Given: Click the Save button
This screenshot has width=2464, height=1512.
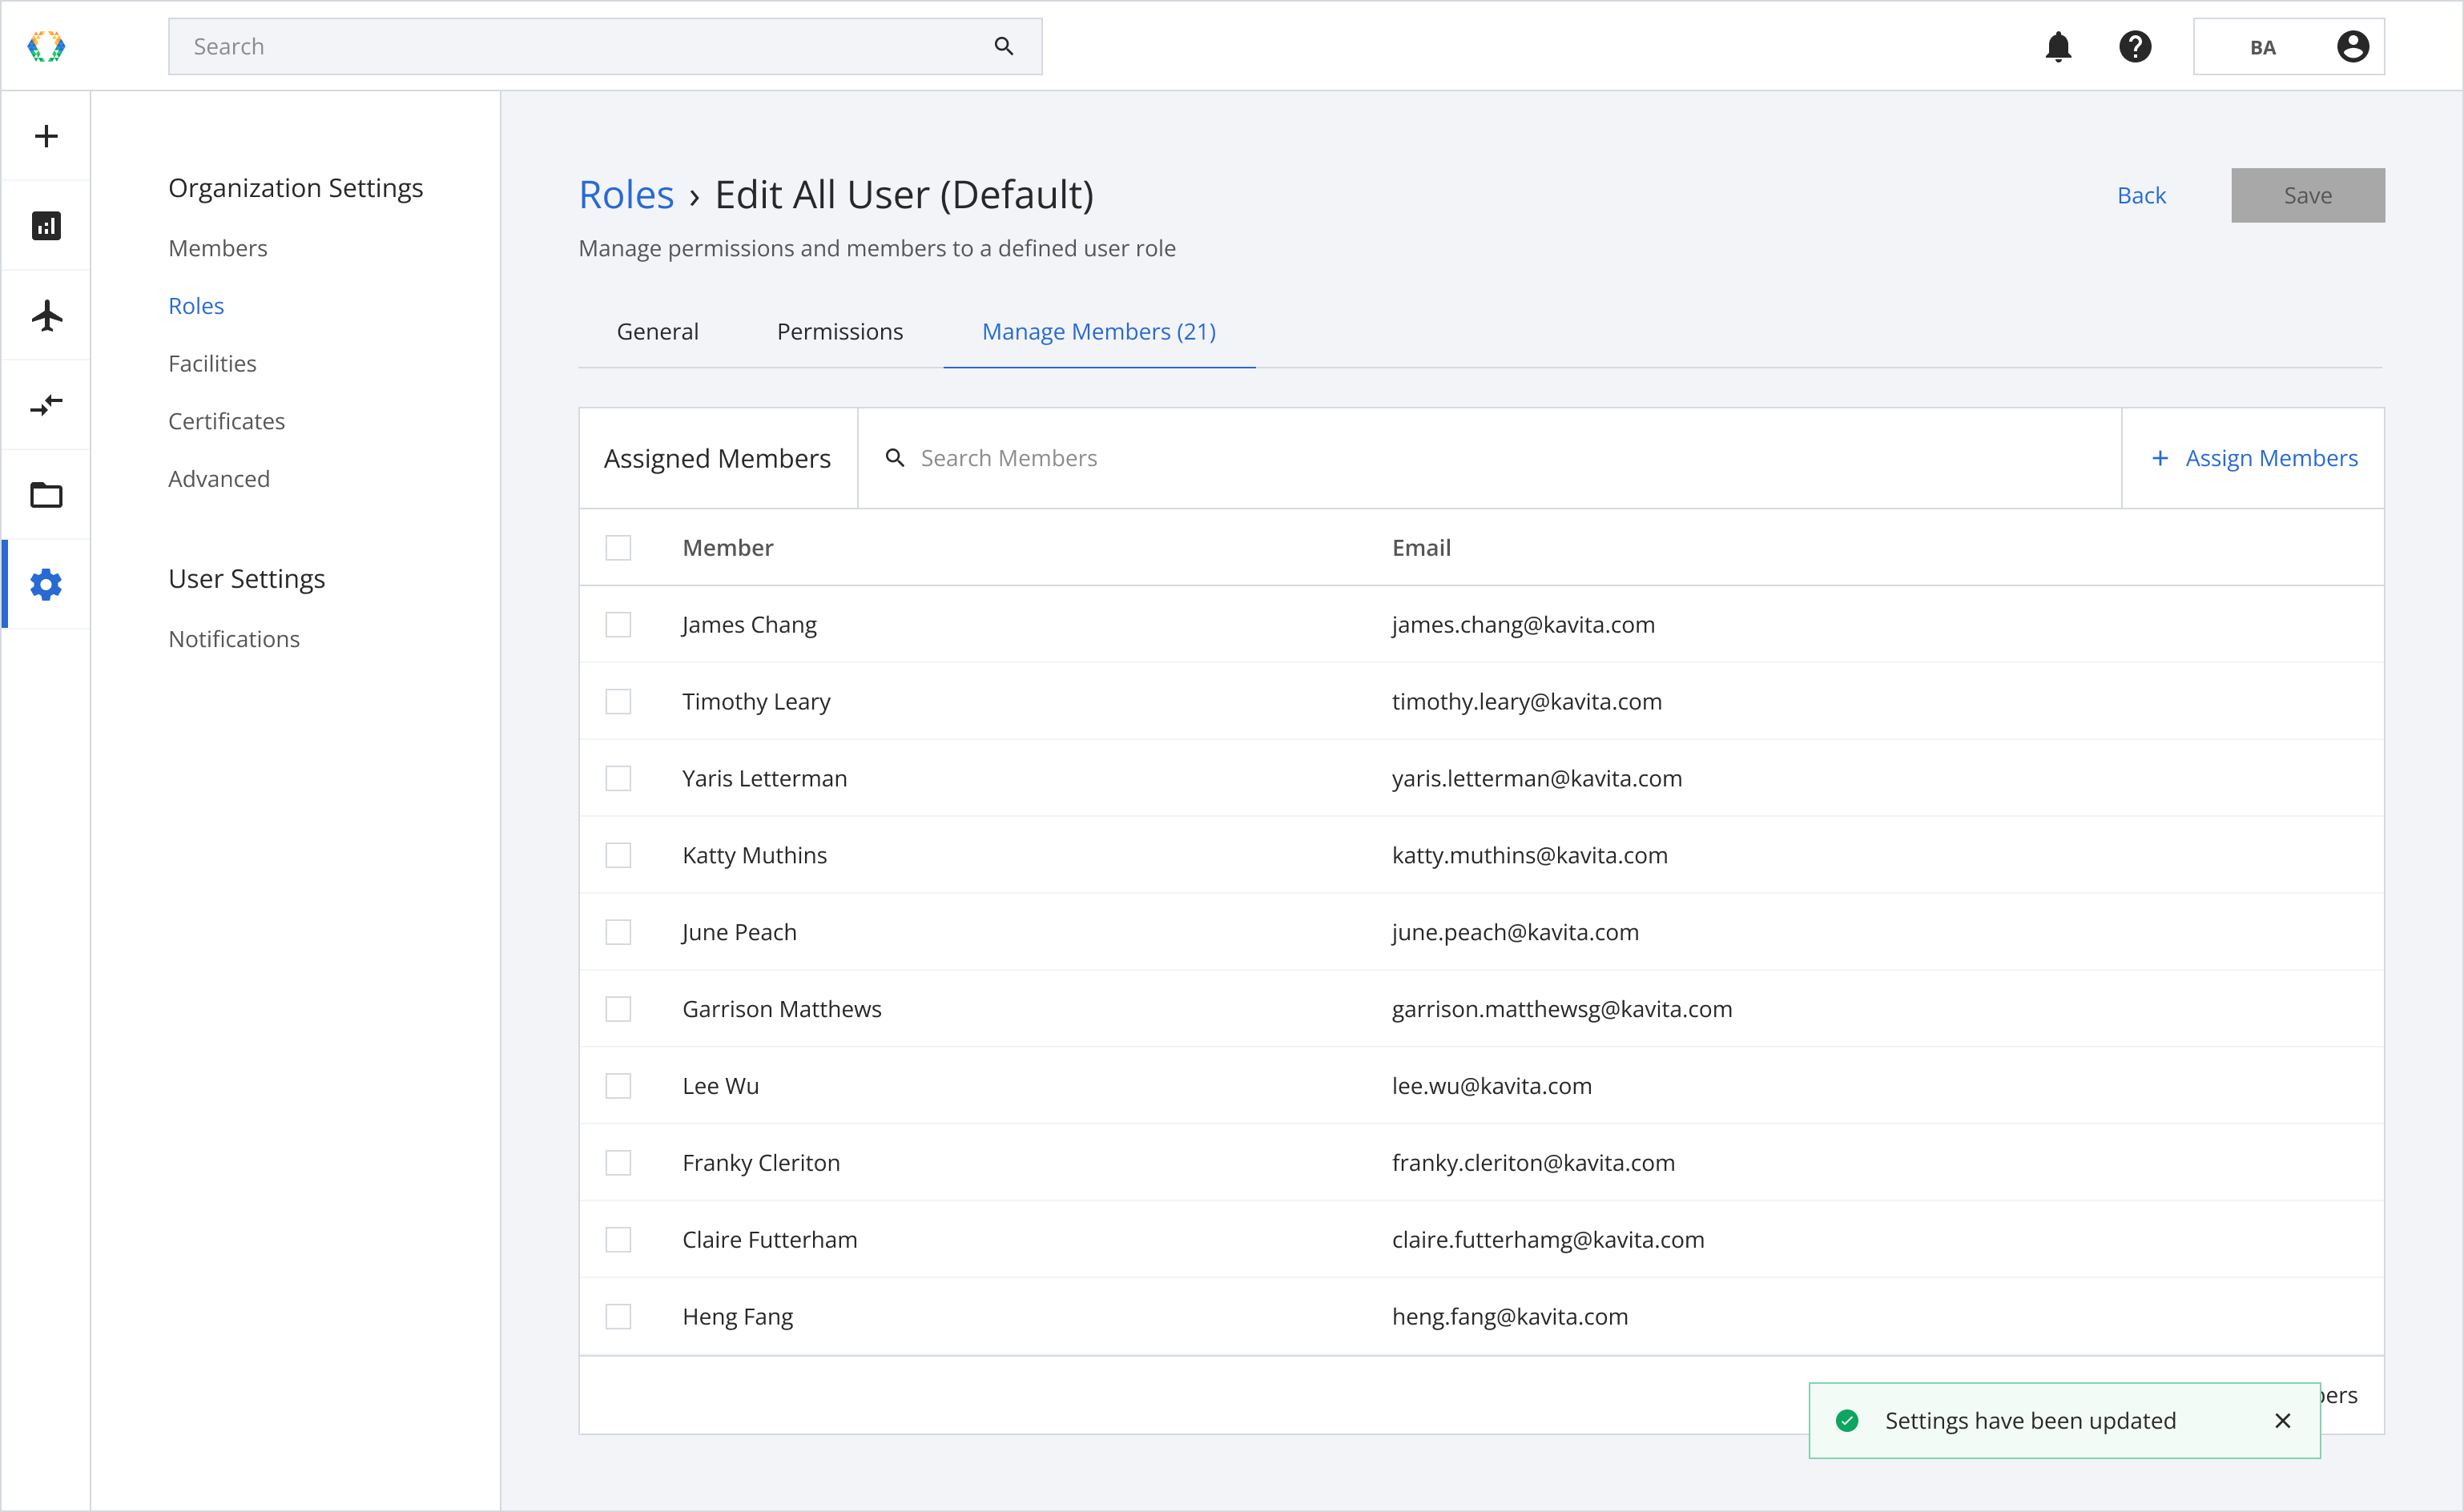Looking at the screenshot, I should pos(2308,195).
